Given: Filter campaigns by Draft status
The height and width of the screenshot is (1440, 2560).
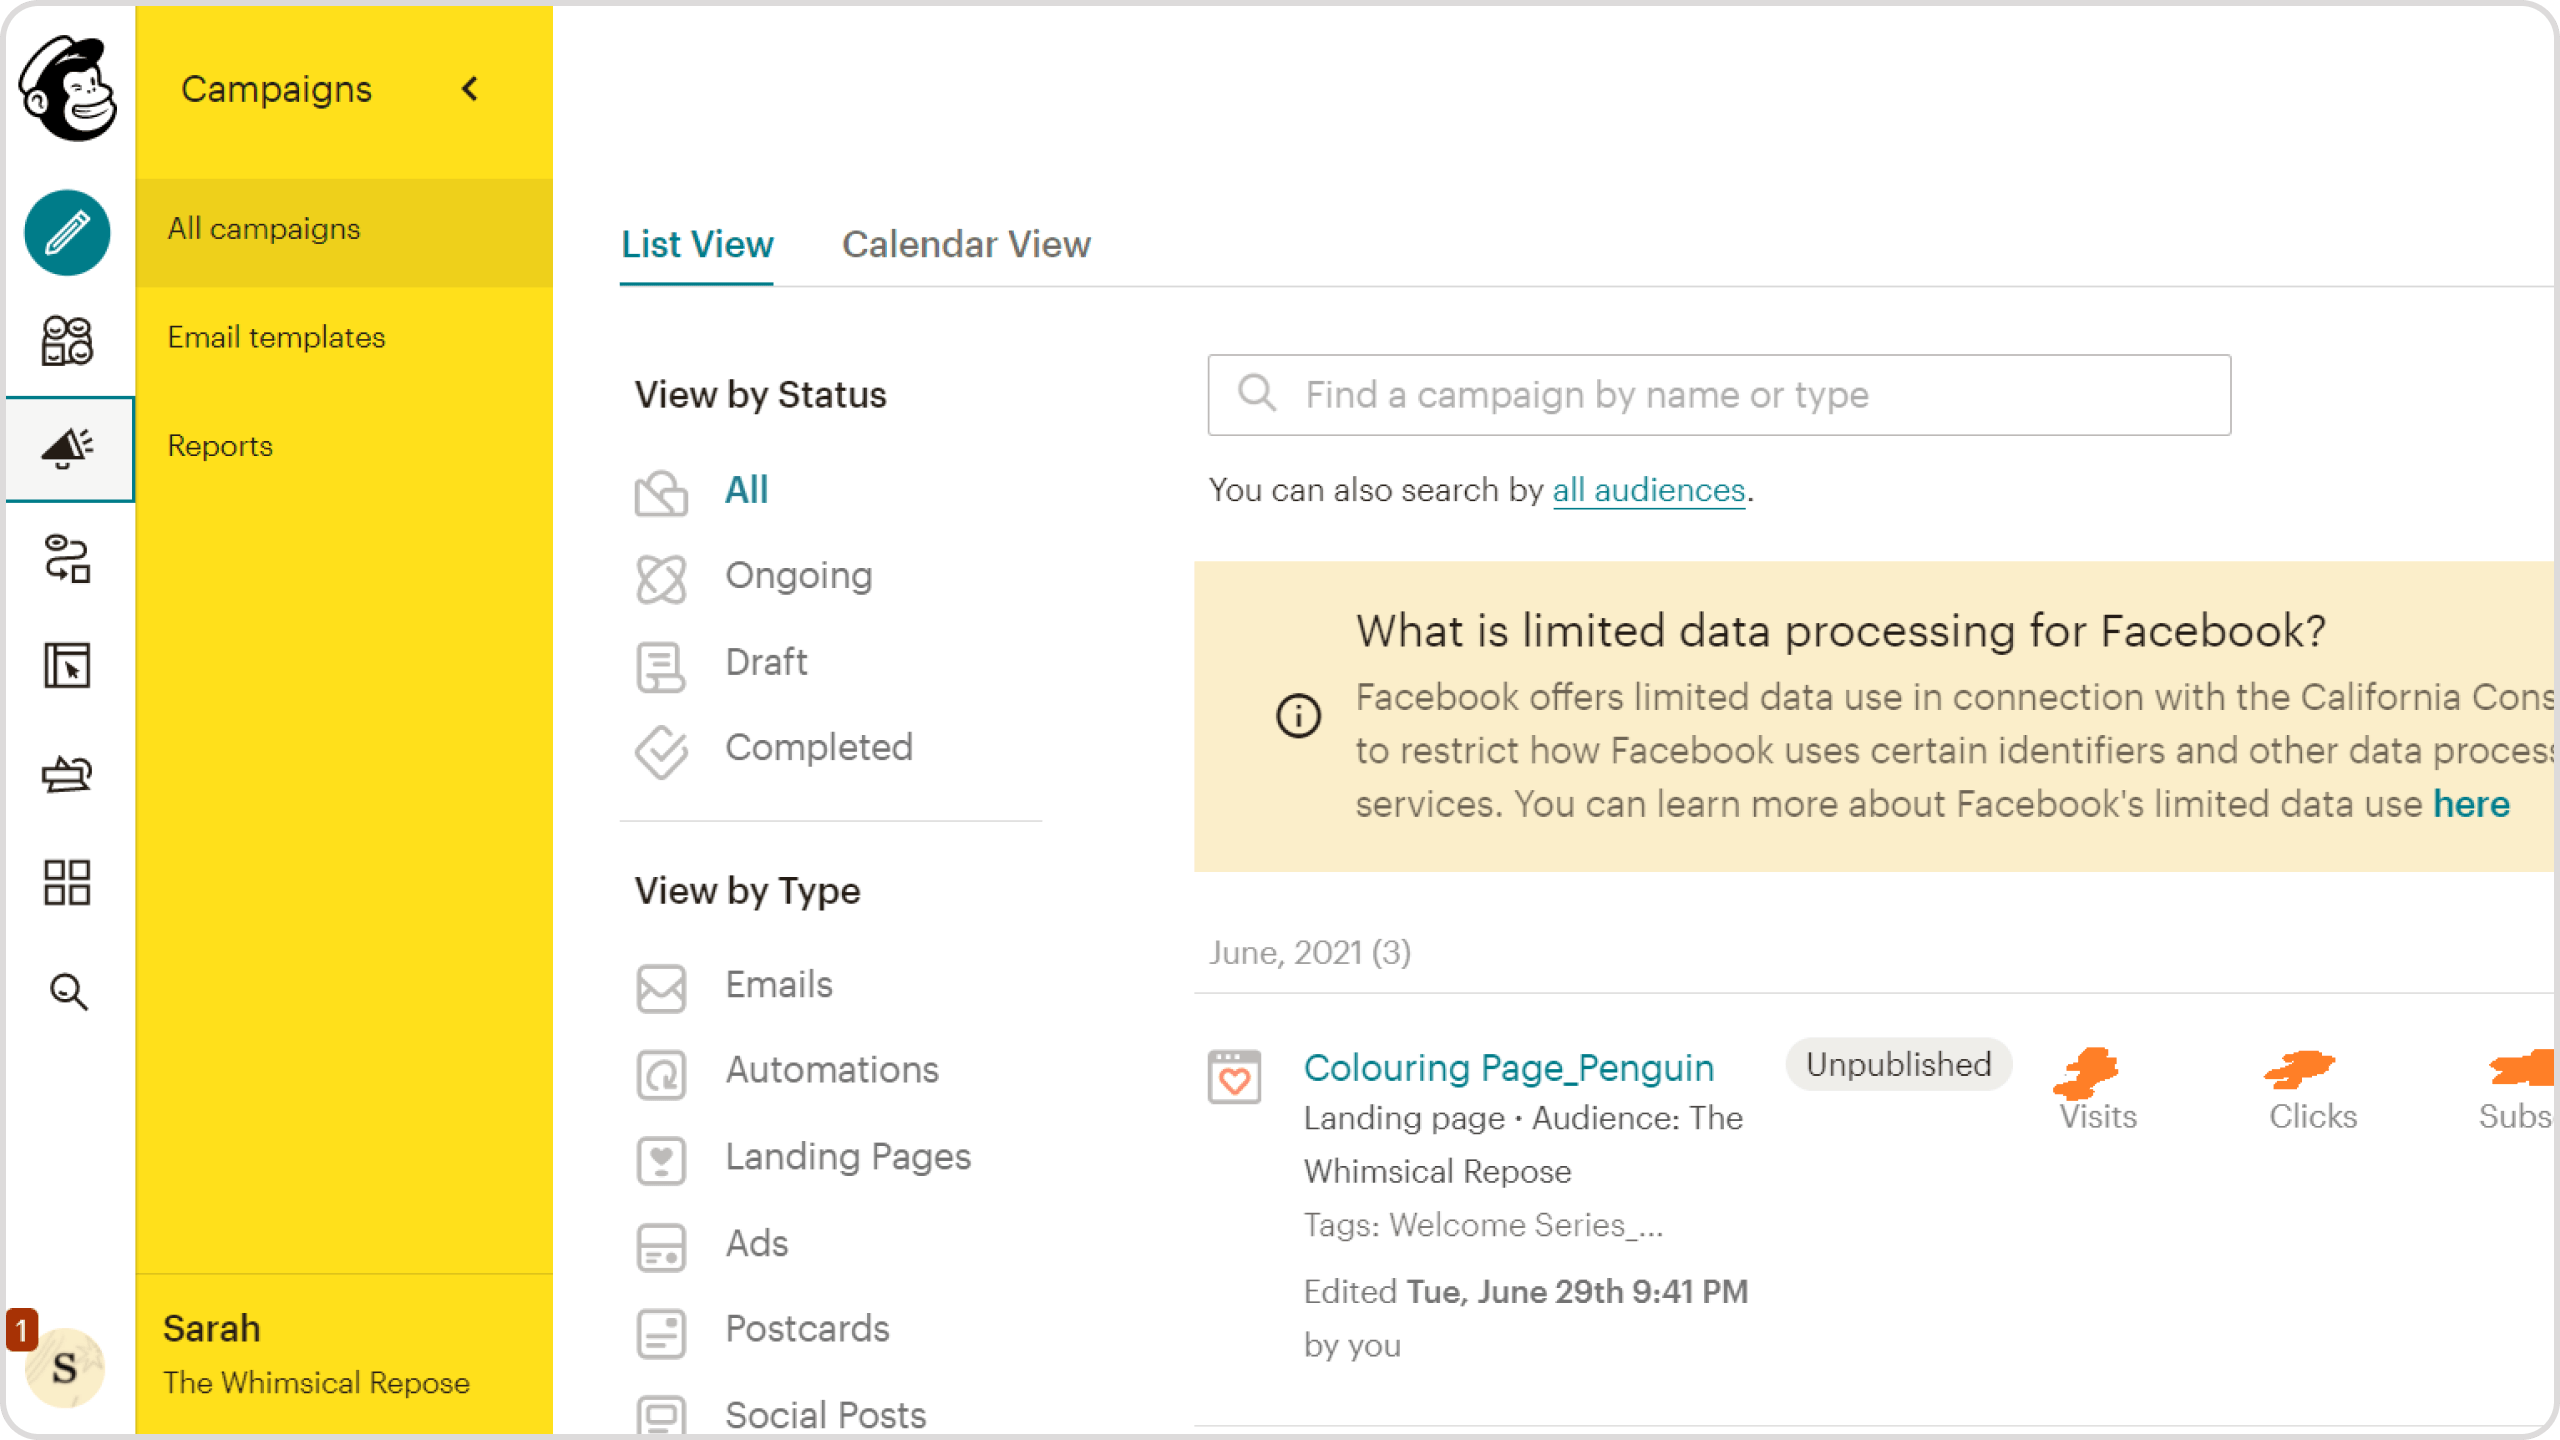Looking at the screenshot, I should pyautogui.click(x=763, y=663).
